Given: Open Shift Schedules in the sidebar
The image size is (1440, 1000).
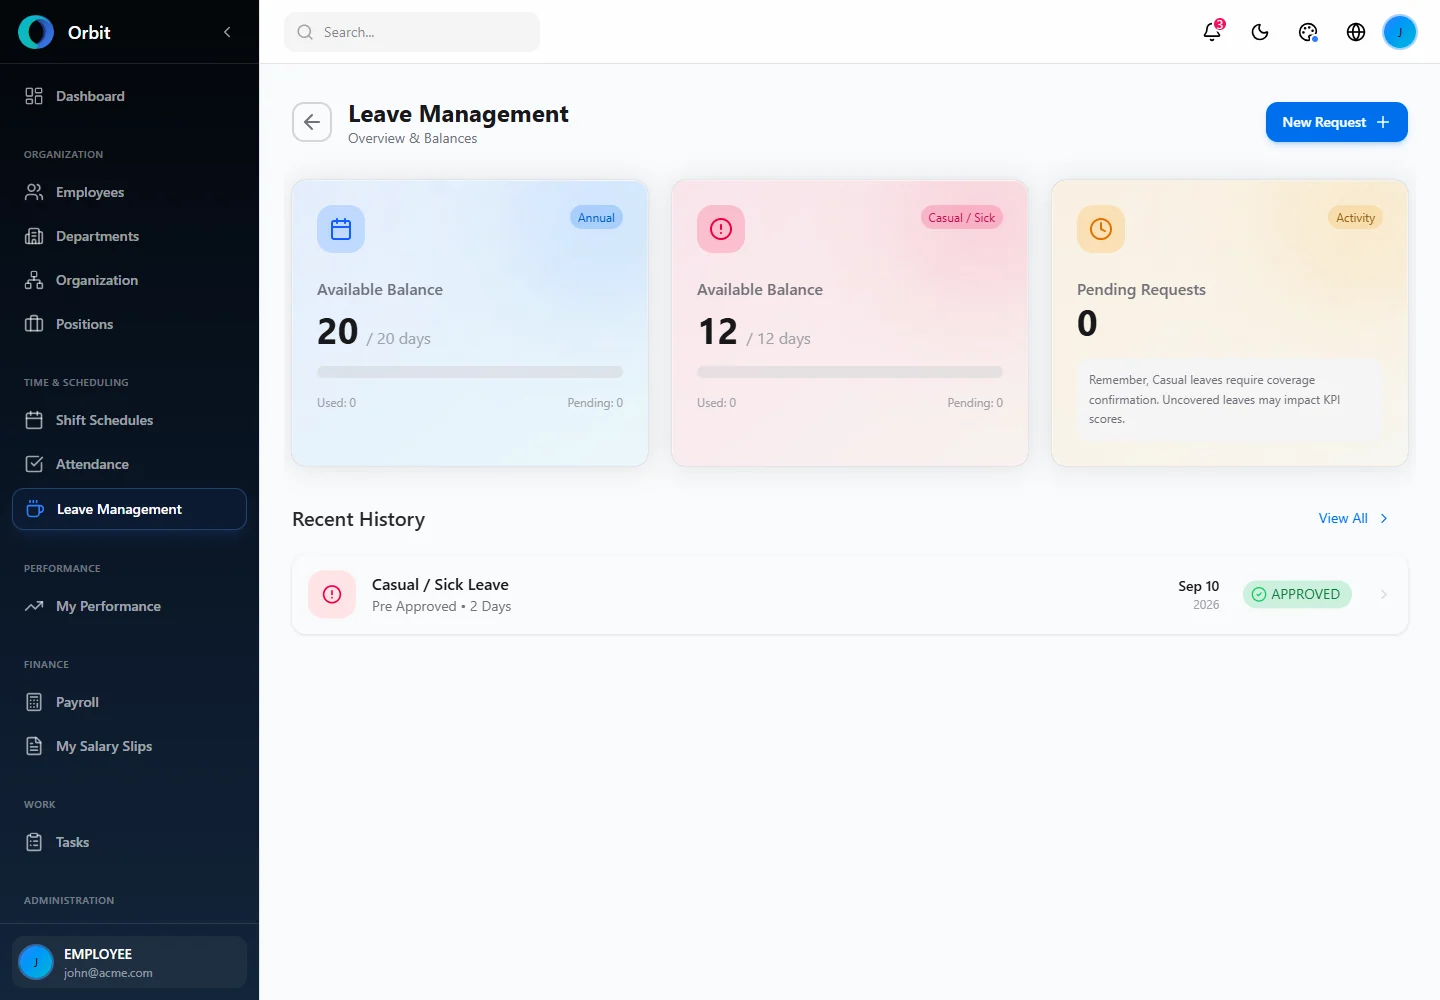Looking at the screenshot, I should pyautogui.click(x=129, y=420).
